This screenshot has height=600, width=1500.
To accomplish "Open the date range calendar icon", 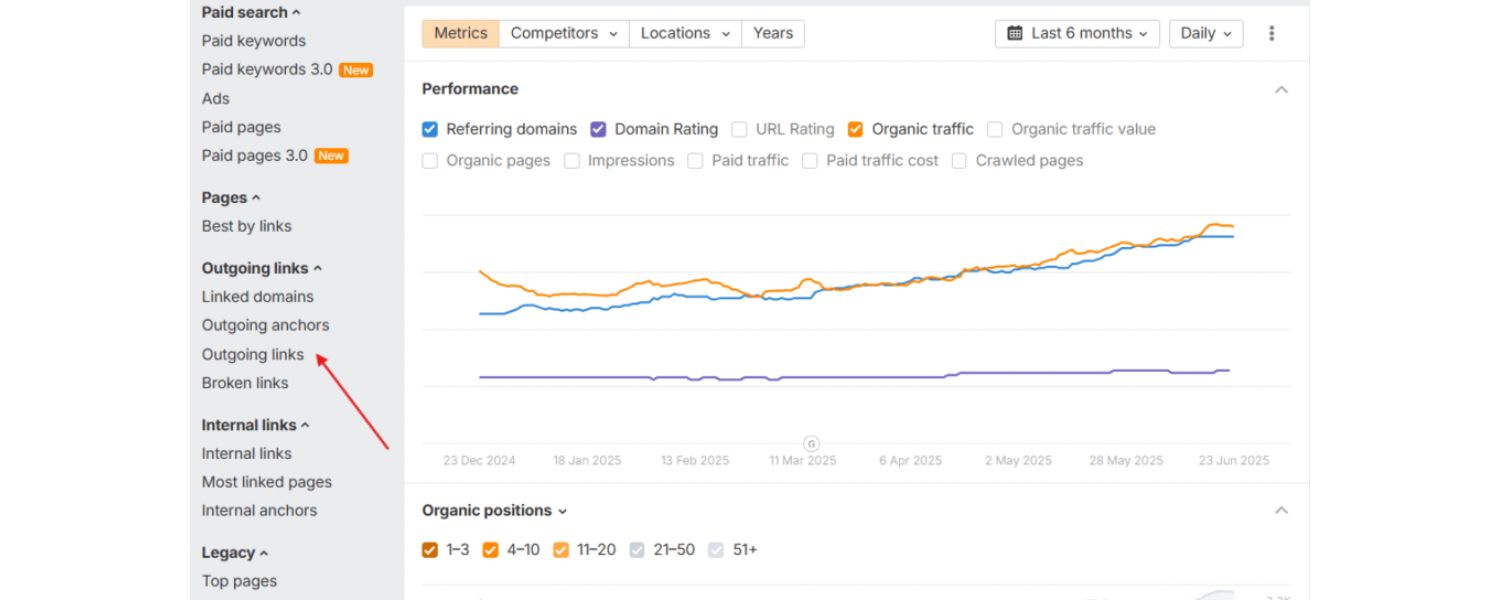I will click(x=1014, y=33).
